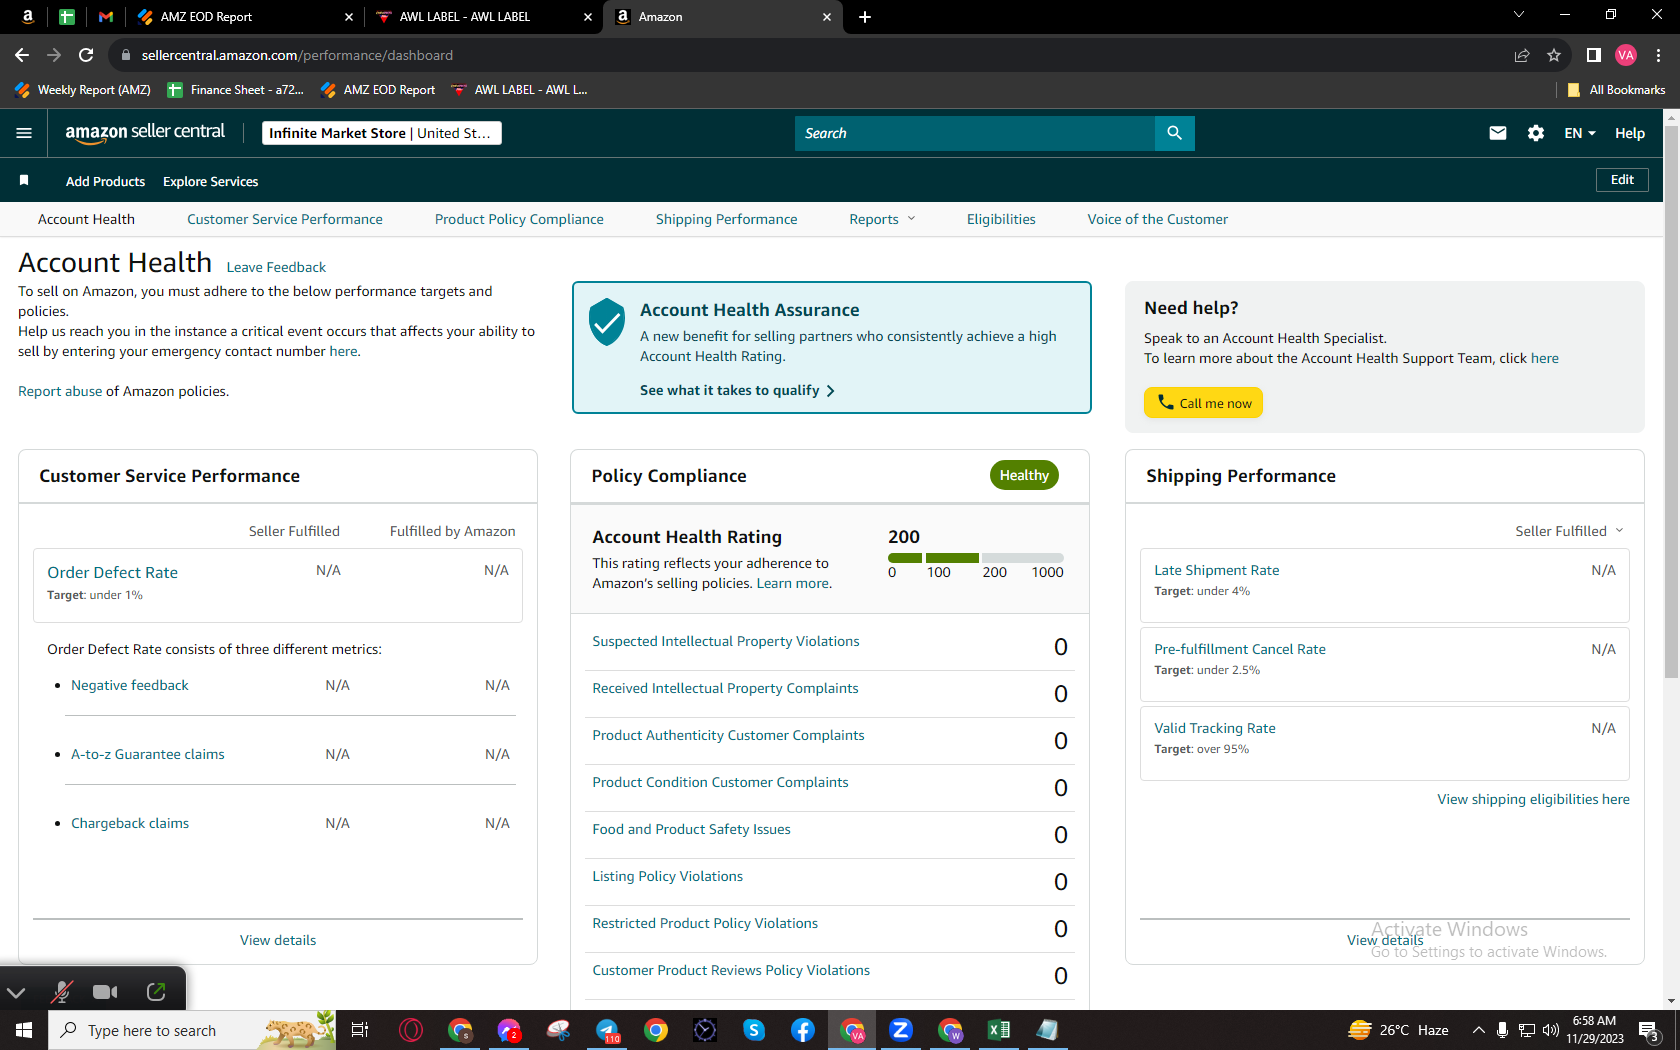
Task: Expand the meeting bar chevron
Action: (x=16, y=992)
